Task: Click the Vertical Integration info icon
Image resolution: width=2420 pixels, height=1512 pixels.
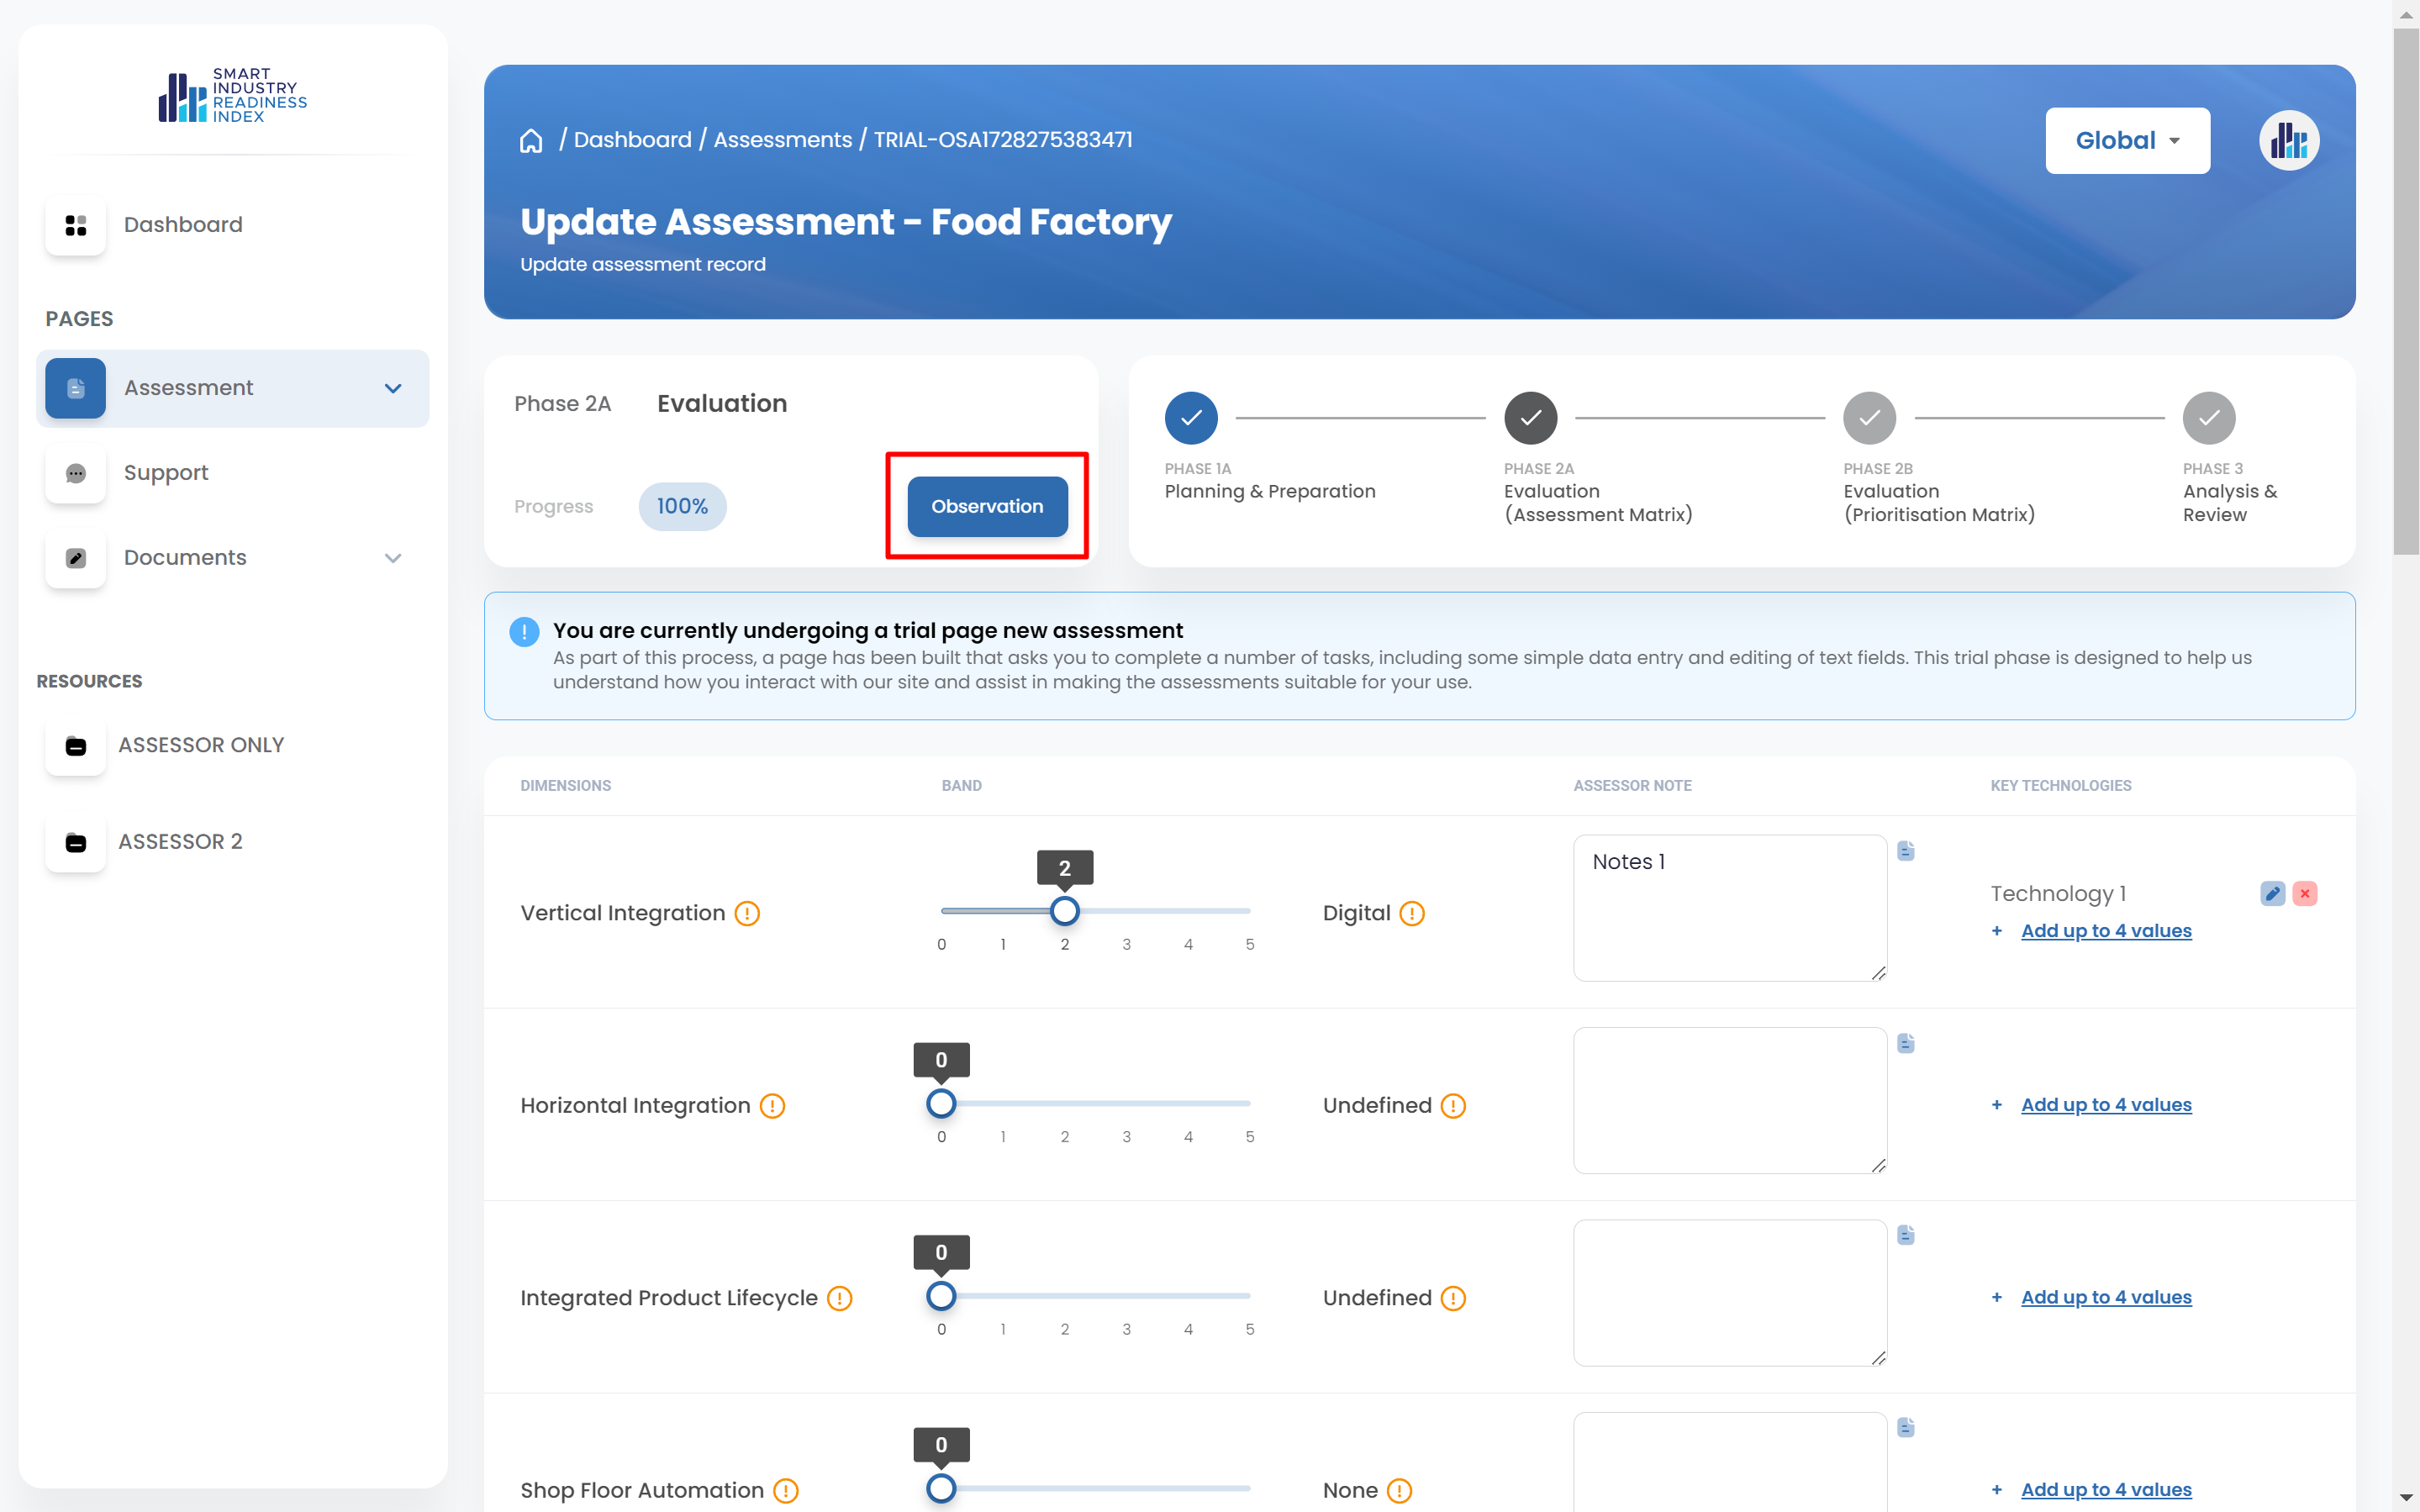Action: (x=747, y=913)
